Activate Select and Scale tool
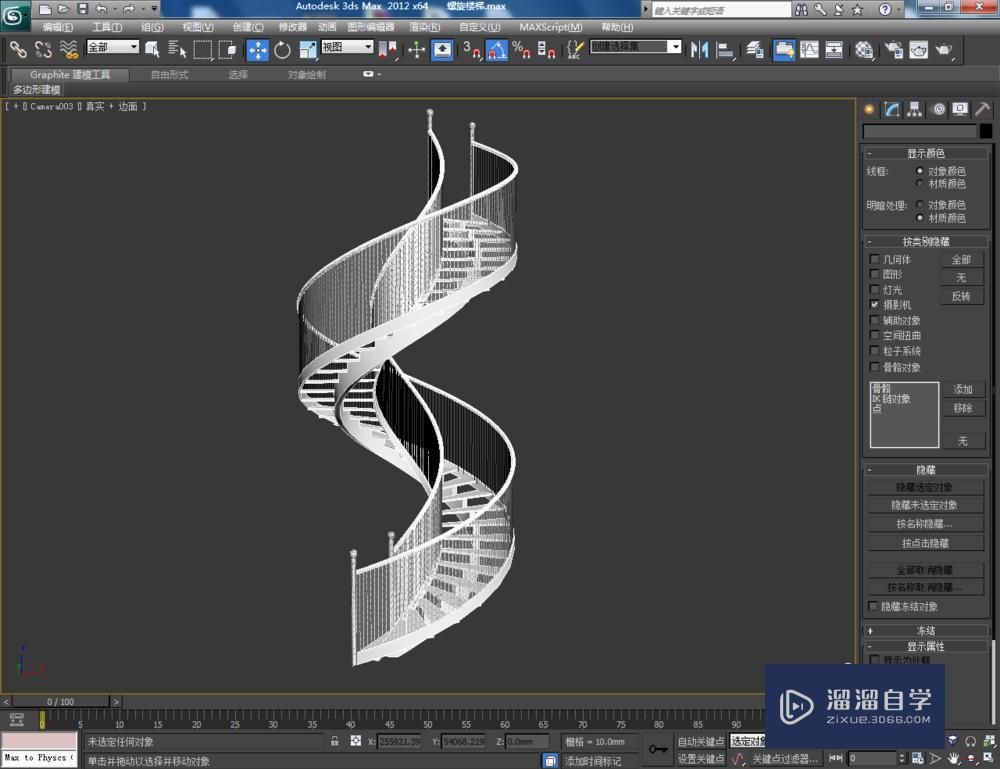This screenshot has height=769, width=1000. [307, 49]
